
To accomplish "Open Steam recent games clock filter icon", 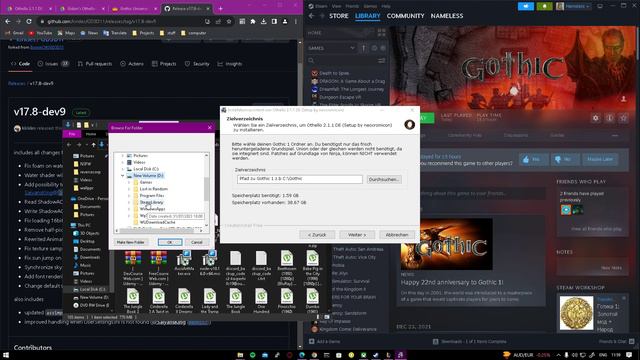I will (374, 48).
